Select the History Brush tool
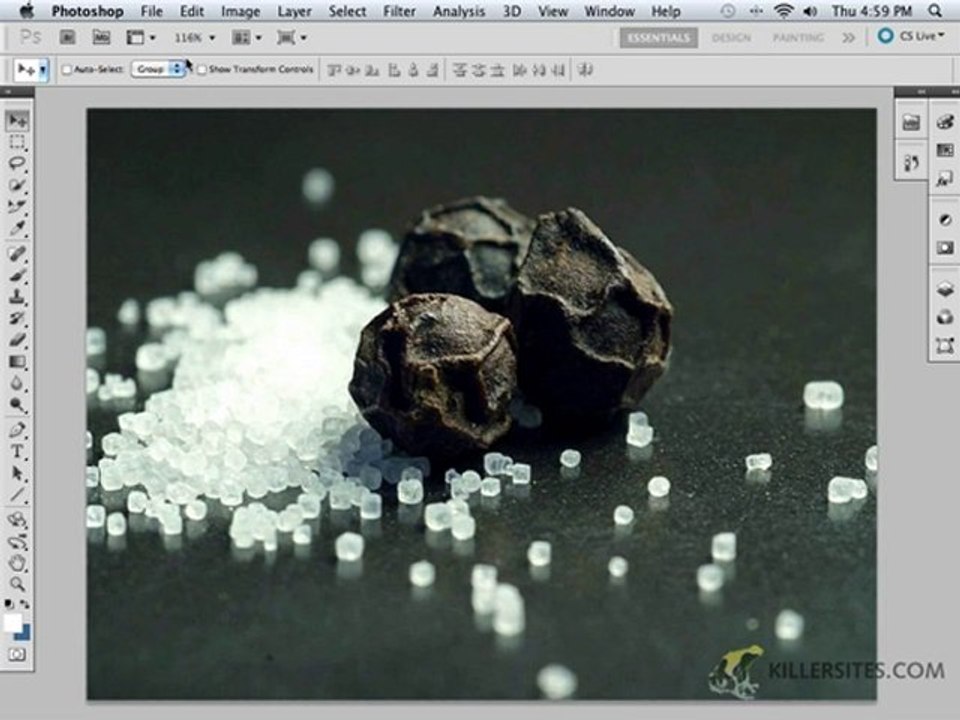Screen dimensions: 960x720 (x=17, y=318)
